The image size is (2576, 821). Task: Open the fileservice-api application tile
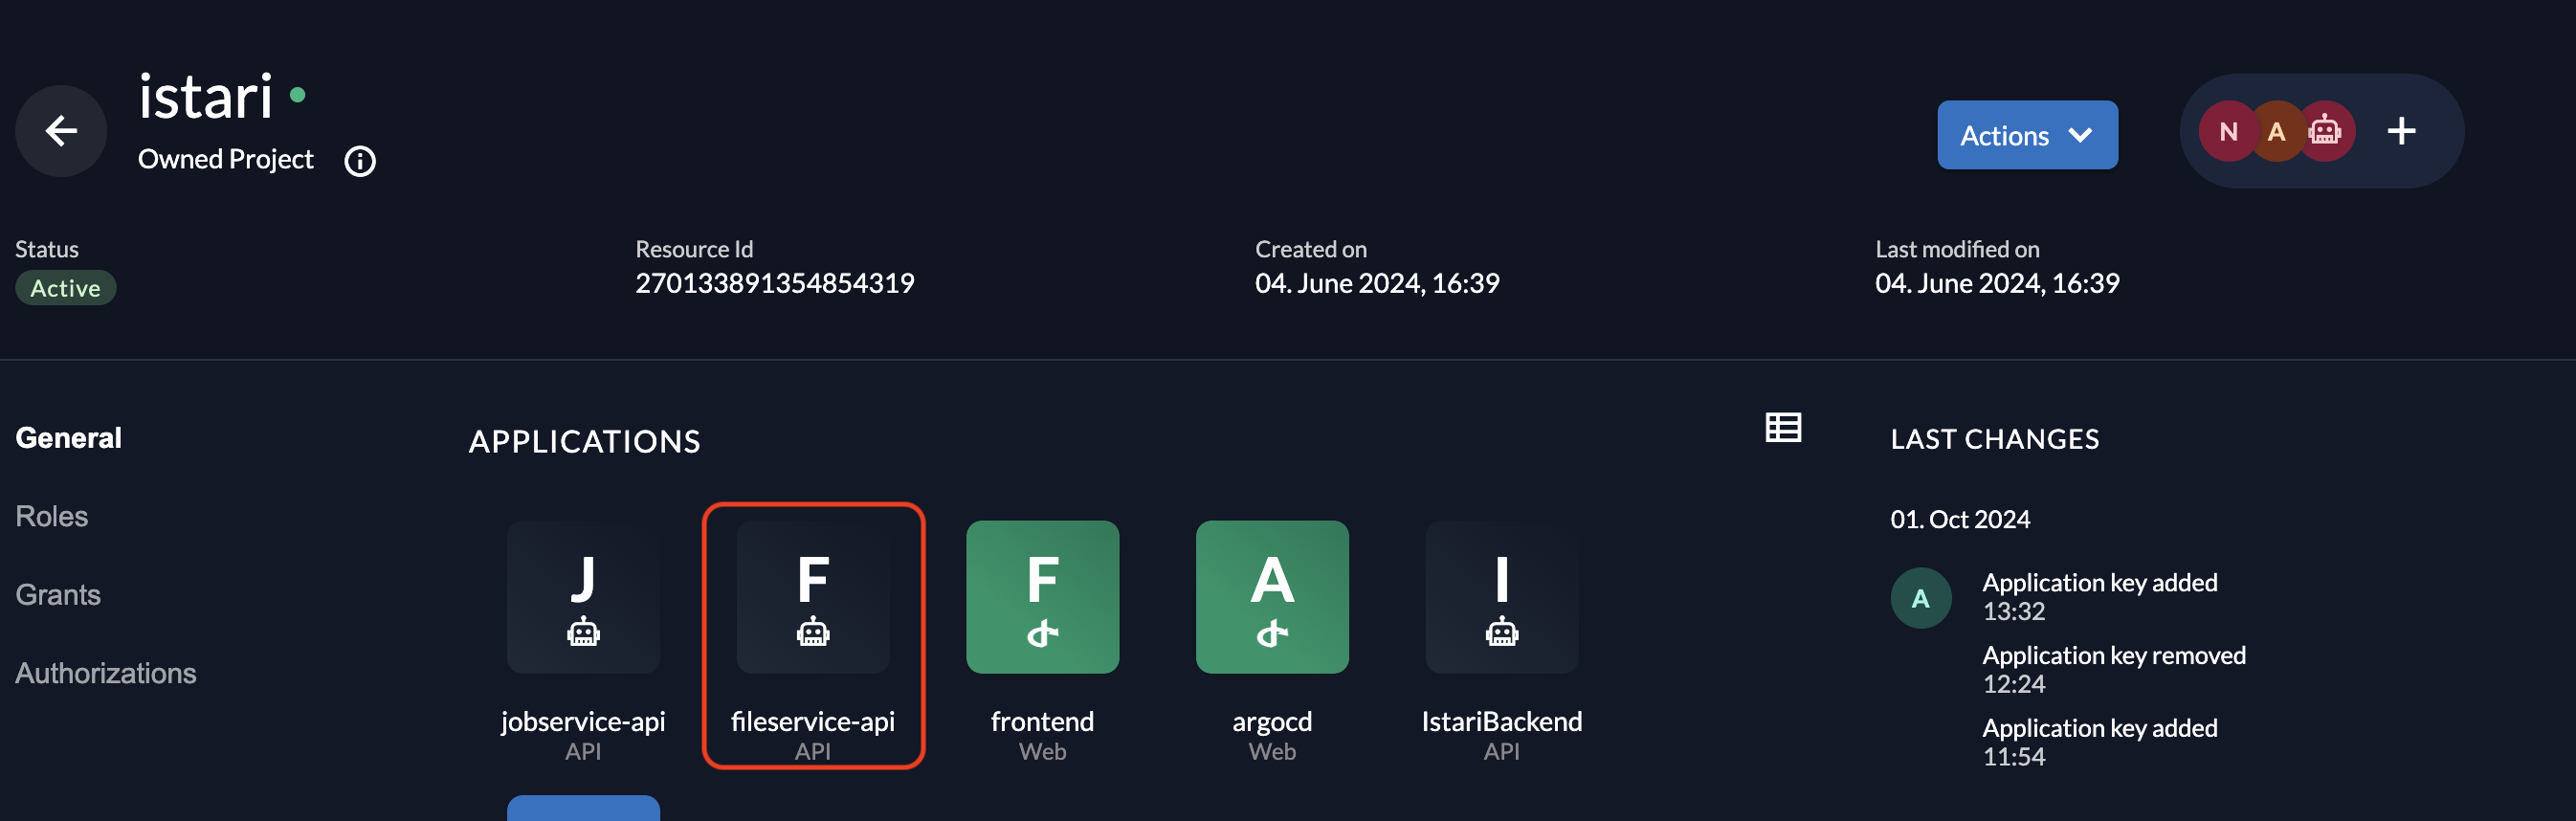coord(813,597)
